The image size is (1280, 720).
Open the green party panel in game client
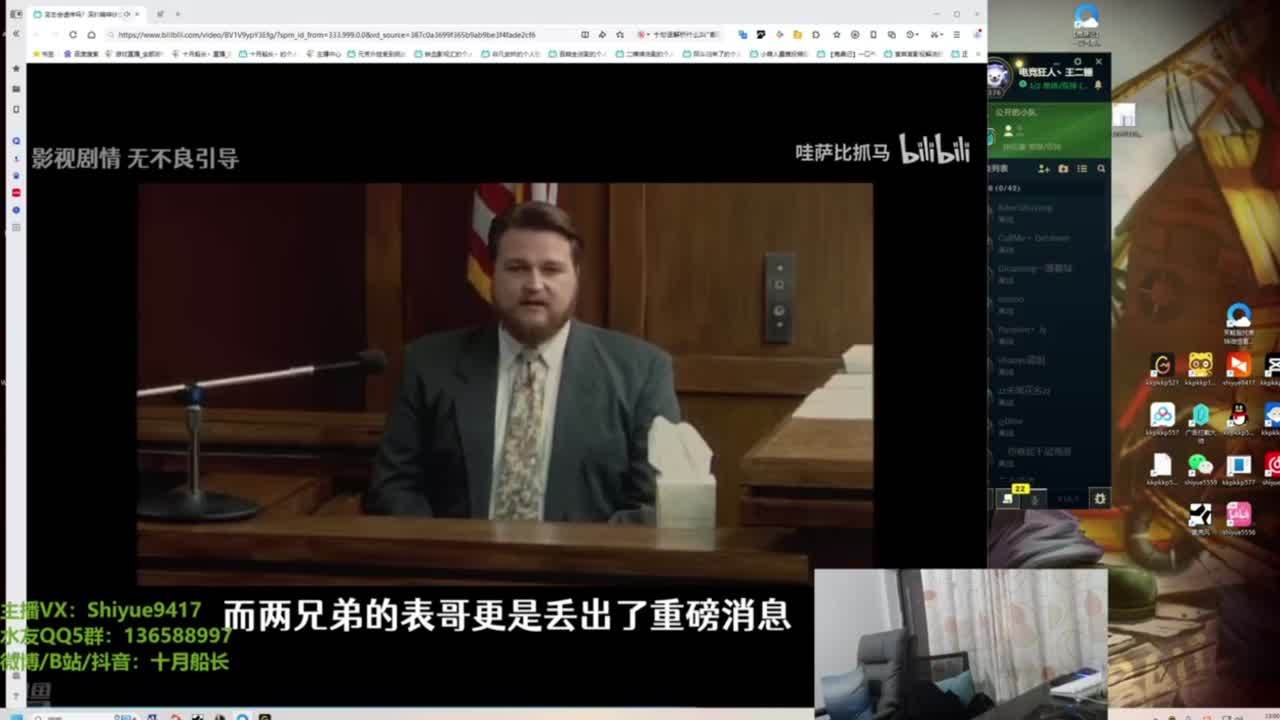(x=1049, y=129)
